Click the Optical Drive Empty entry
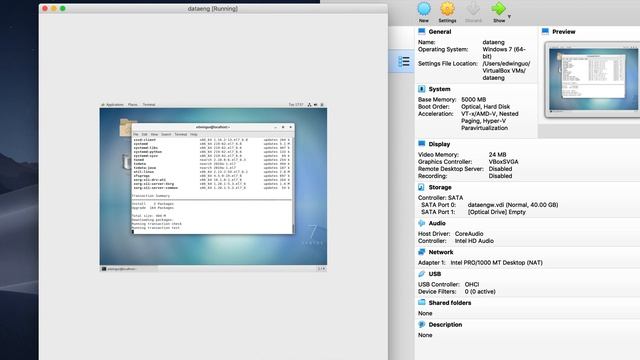The image size is (640, 360). (x=497, y=212)
